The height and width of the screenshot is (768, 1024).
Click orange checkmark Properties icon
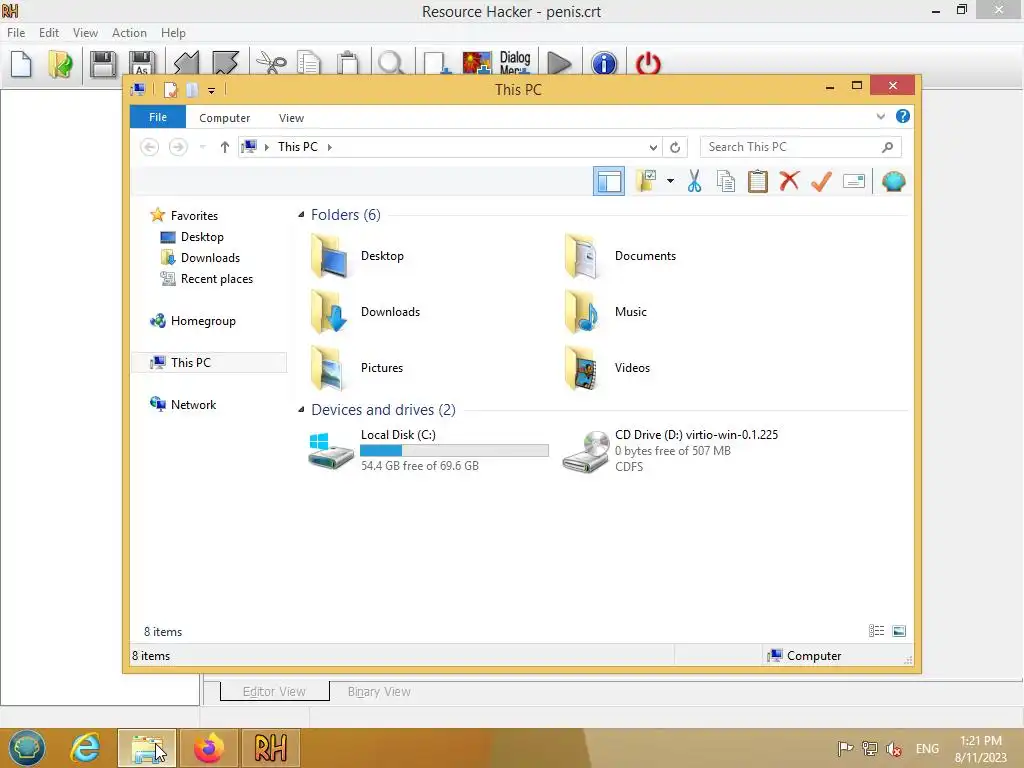[821, 181]
